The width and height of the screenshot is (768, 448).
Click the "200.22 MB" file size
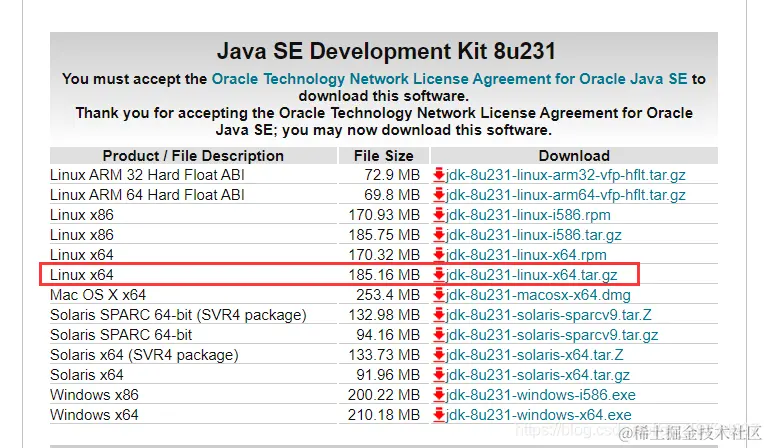point(384,395)
